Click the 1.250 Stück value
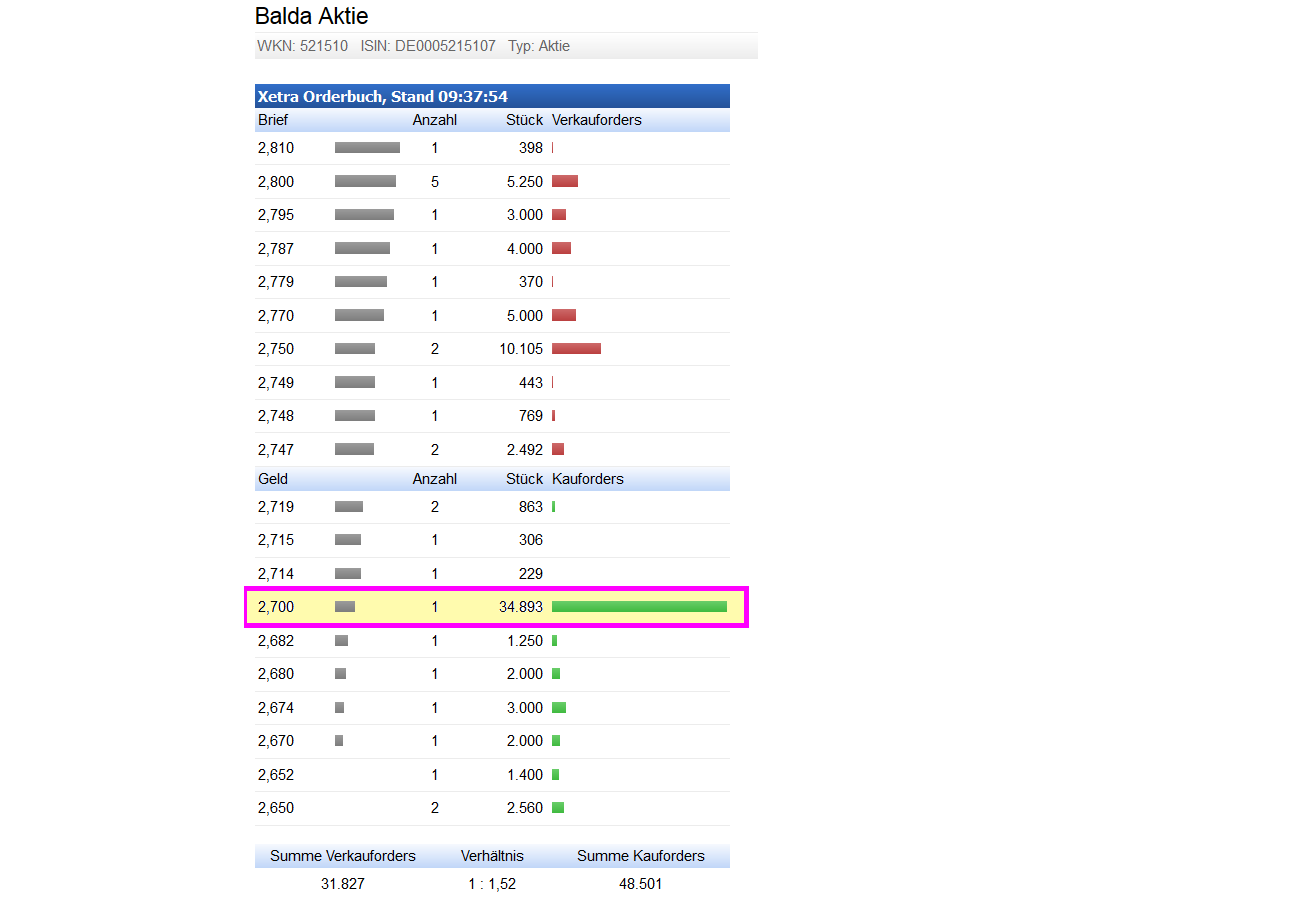This screenshot has width=1292, height=900. pyautogui.click(x=525, y=641)
